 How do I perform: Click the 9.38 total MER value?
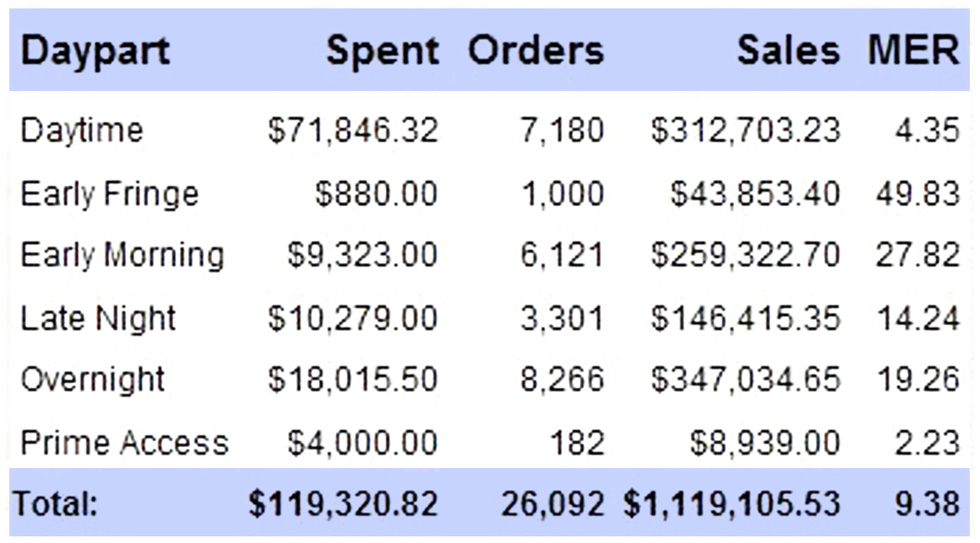tap(928, 504)
